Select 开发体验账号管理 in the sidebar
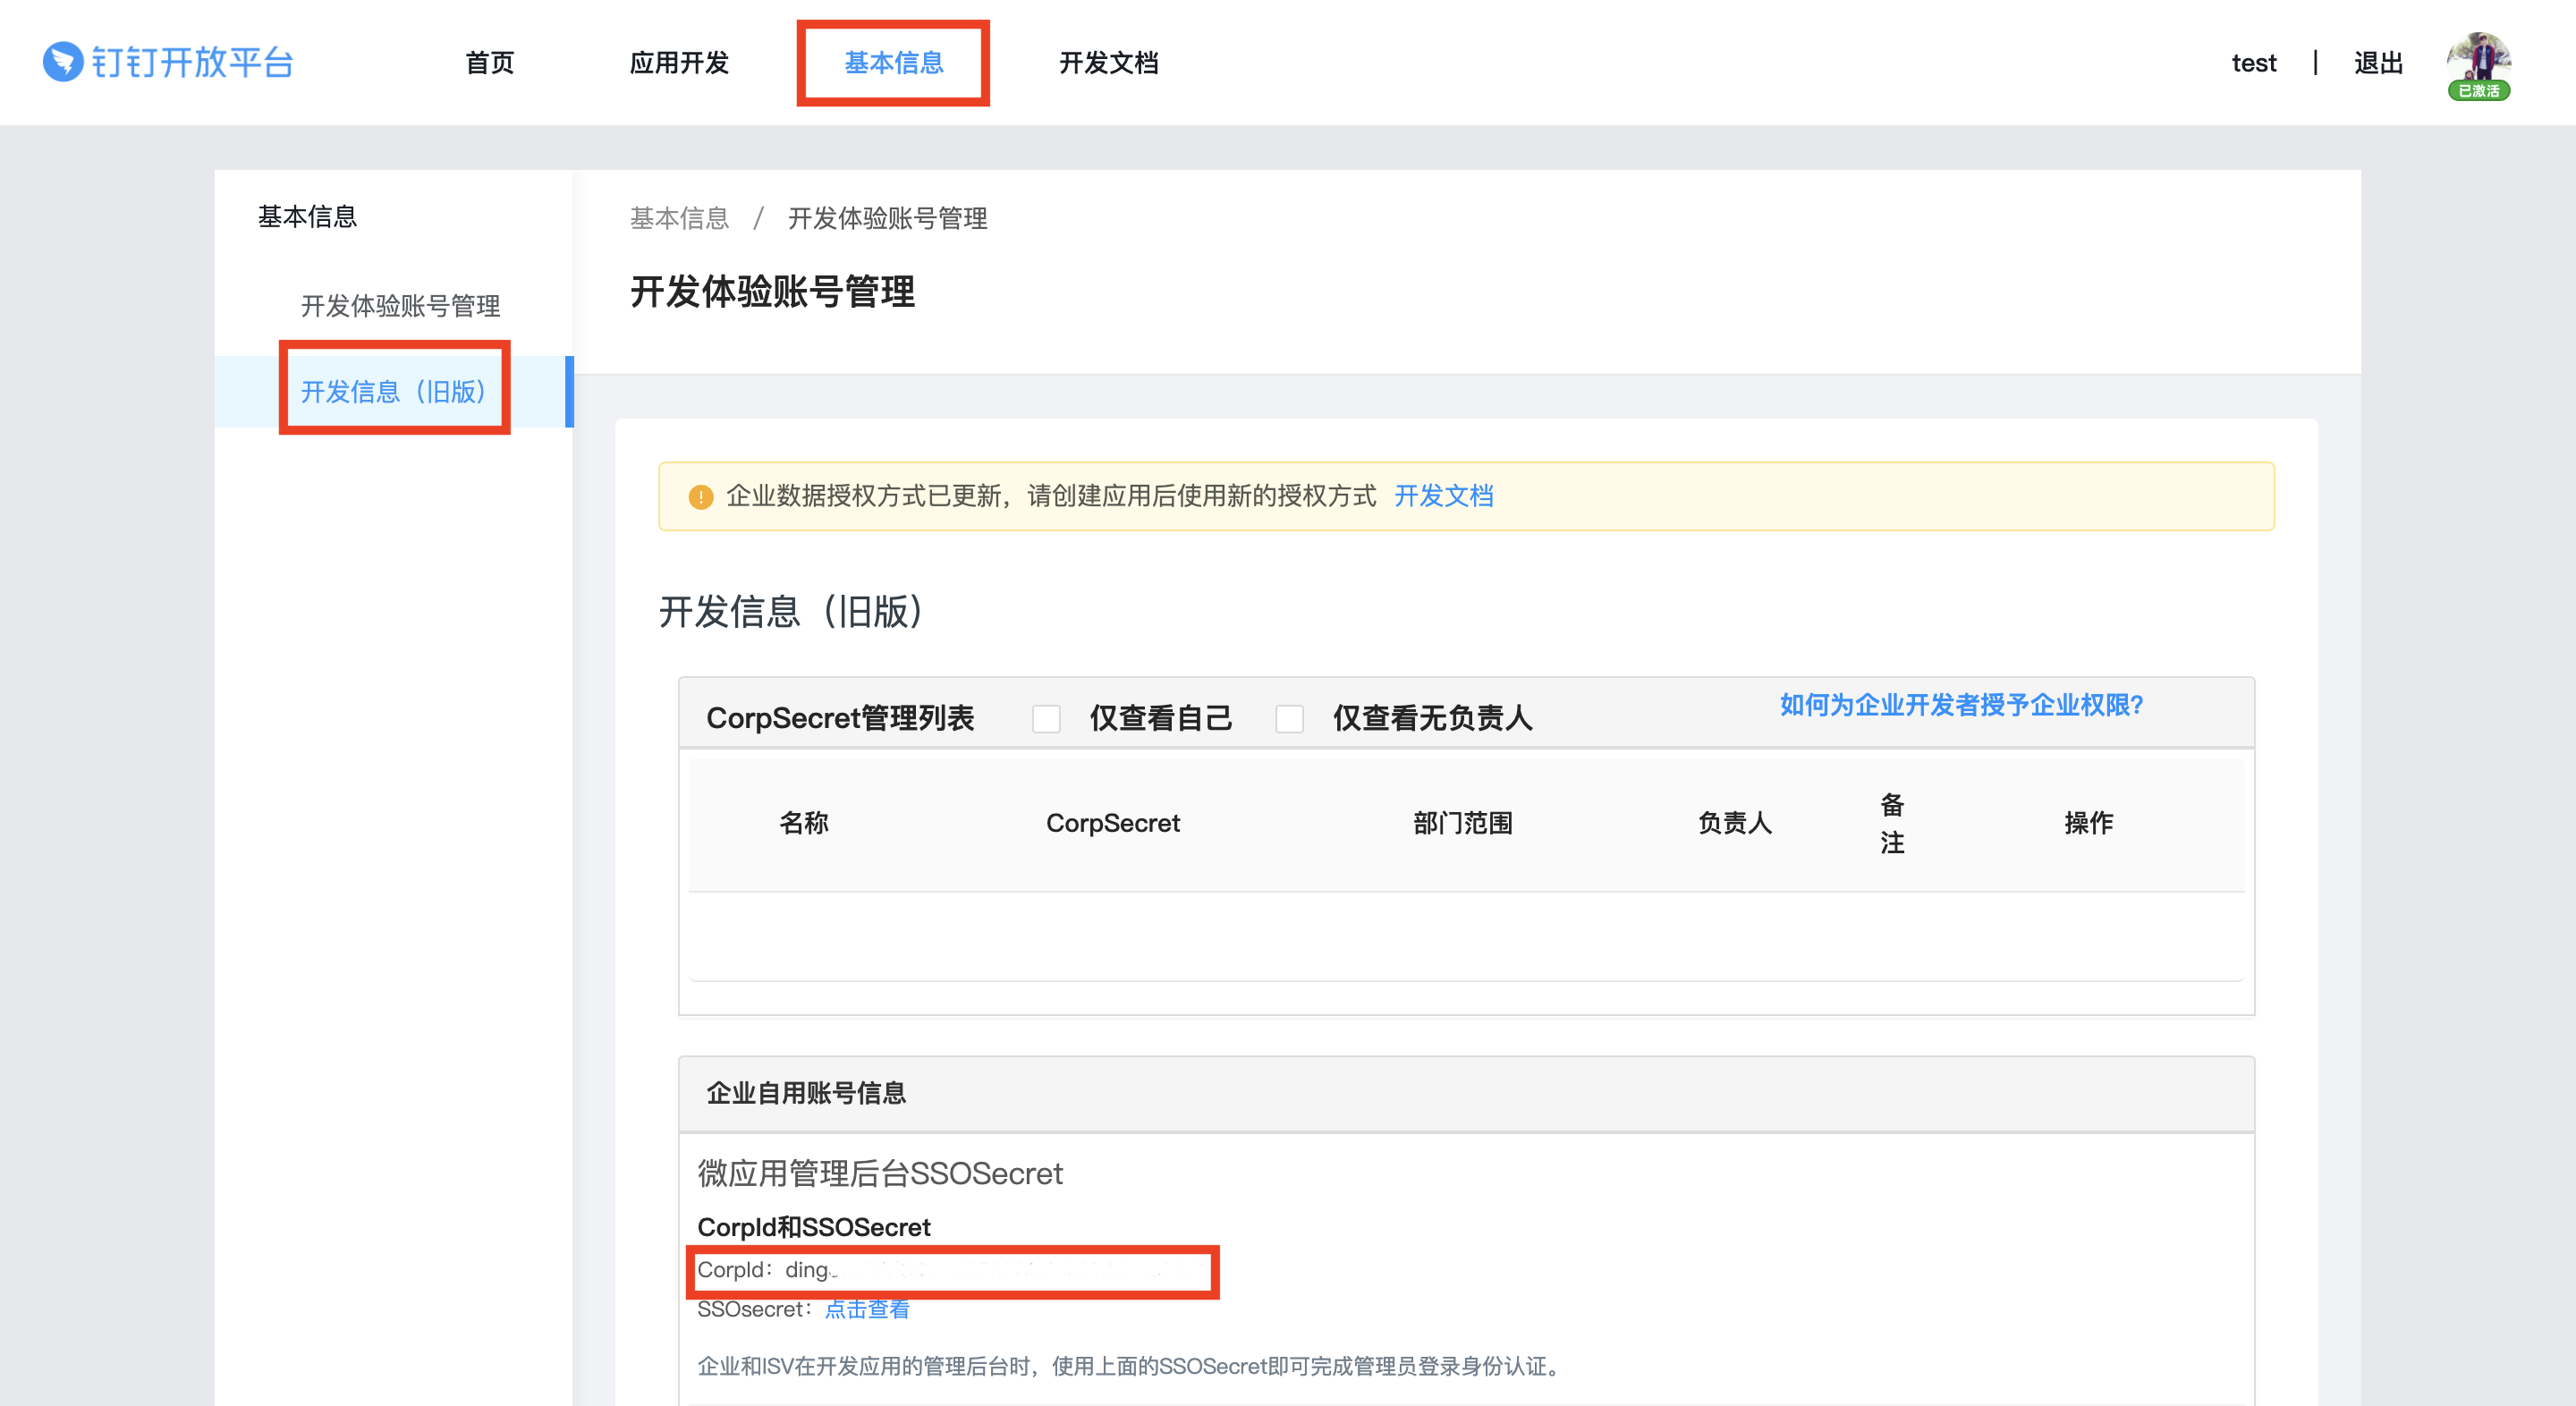Viewport: 2576px width, 1406px height. tap(400, 306)
